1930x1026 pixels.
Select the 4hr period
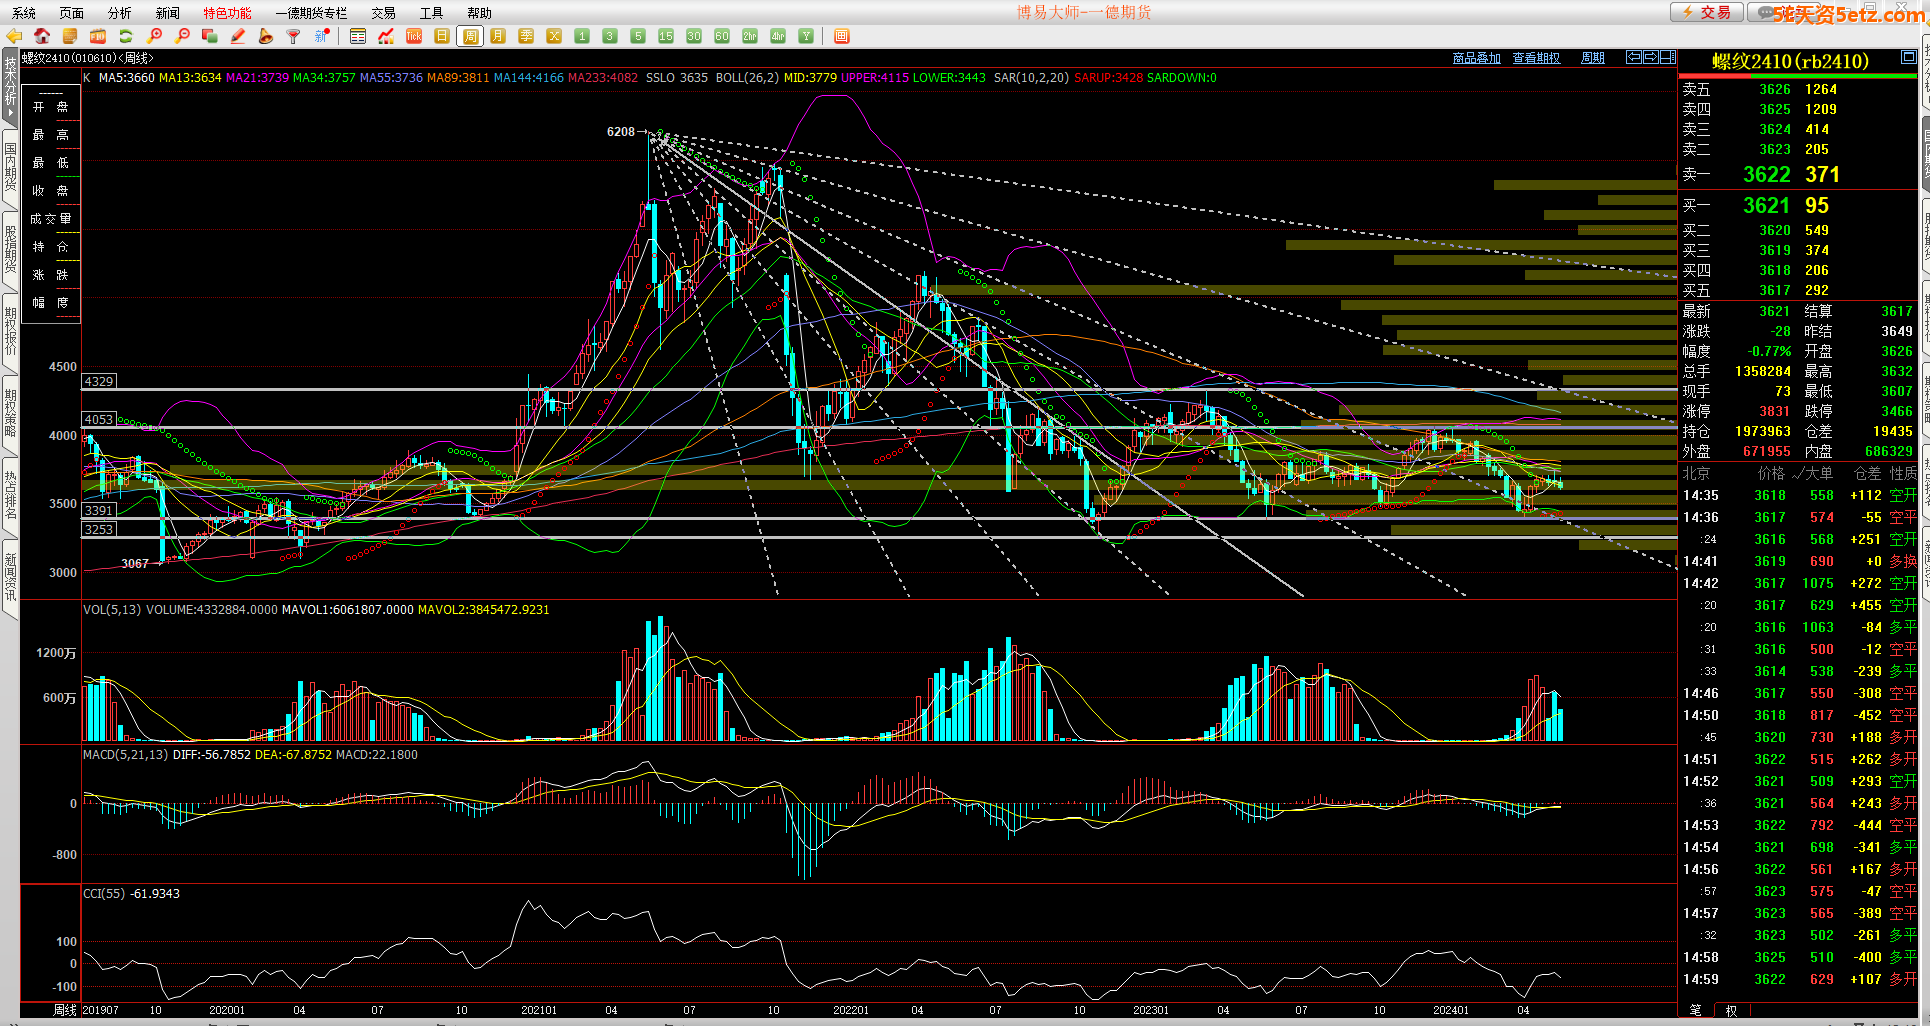pyautogui.click(x=778, y=36)
